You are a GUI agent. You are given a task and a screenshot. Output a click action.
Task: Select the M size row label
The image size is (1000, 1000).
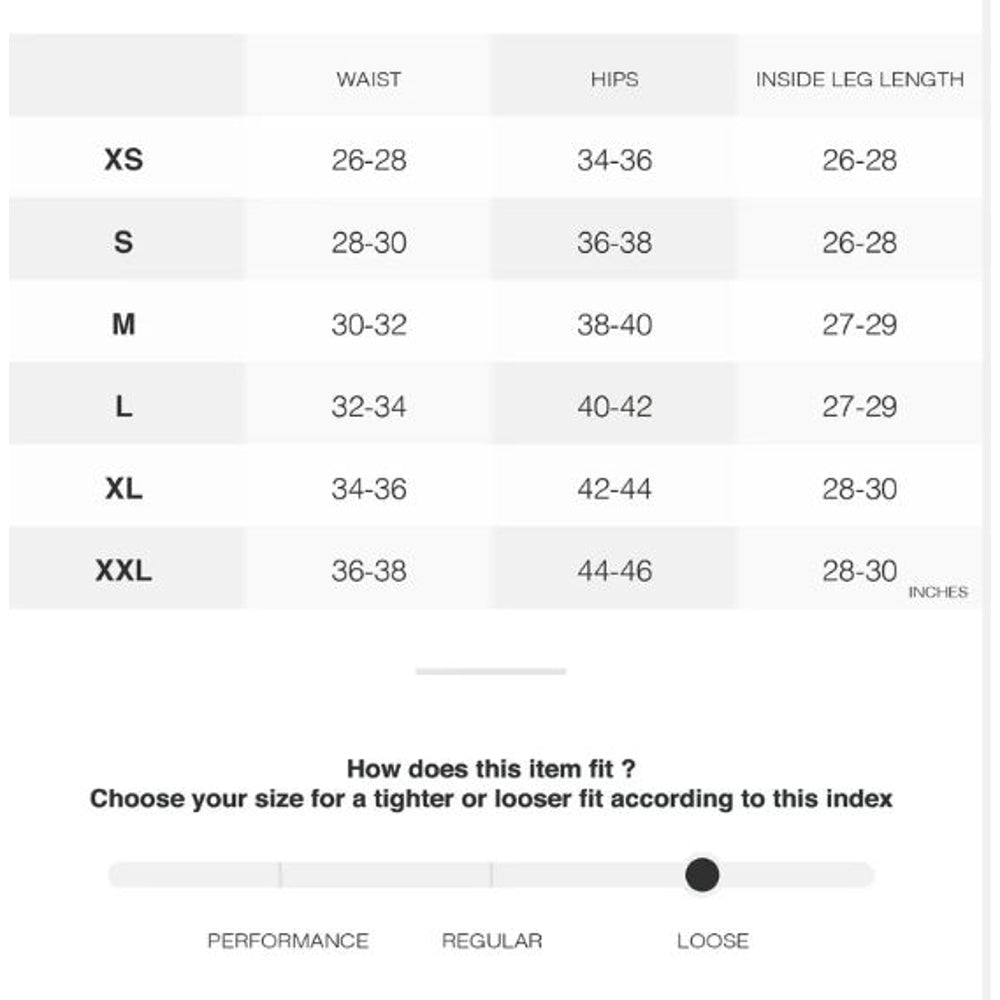124,324
